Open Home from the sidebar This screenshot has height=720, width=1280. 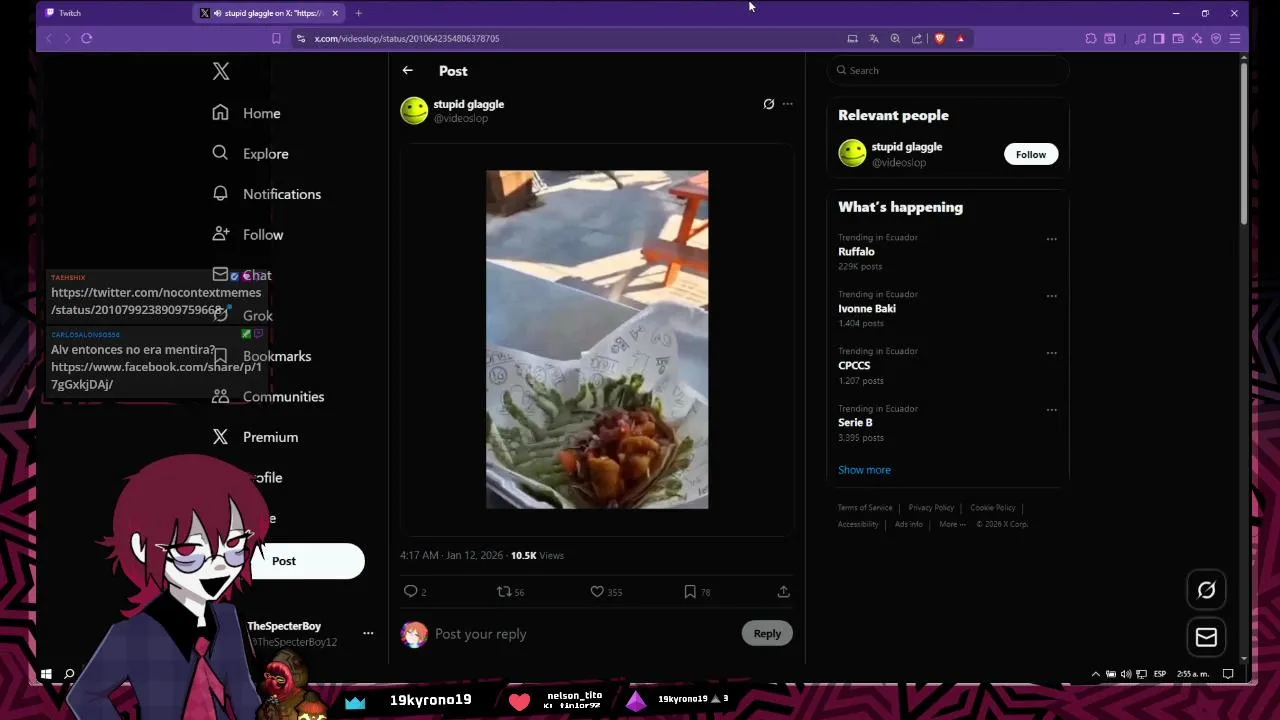pos(261,113)
